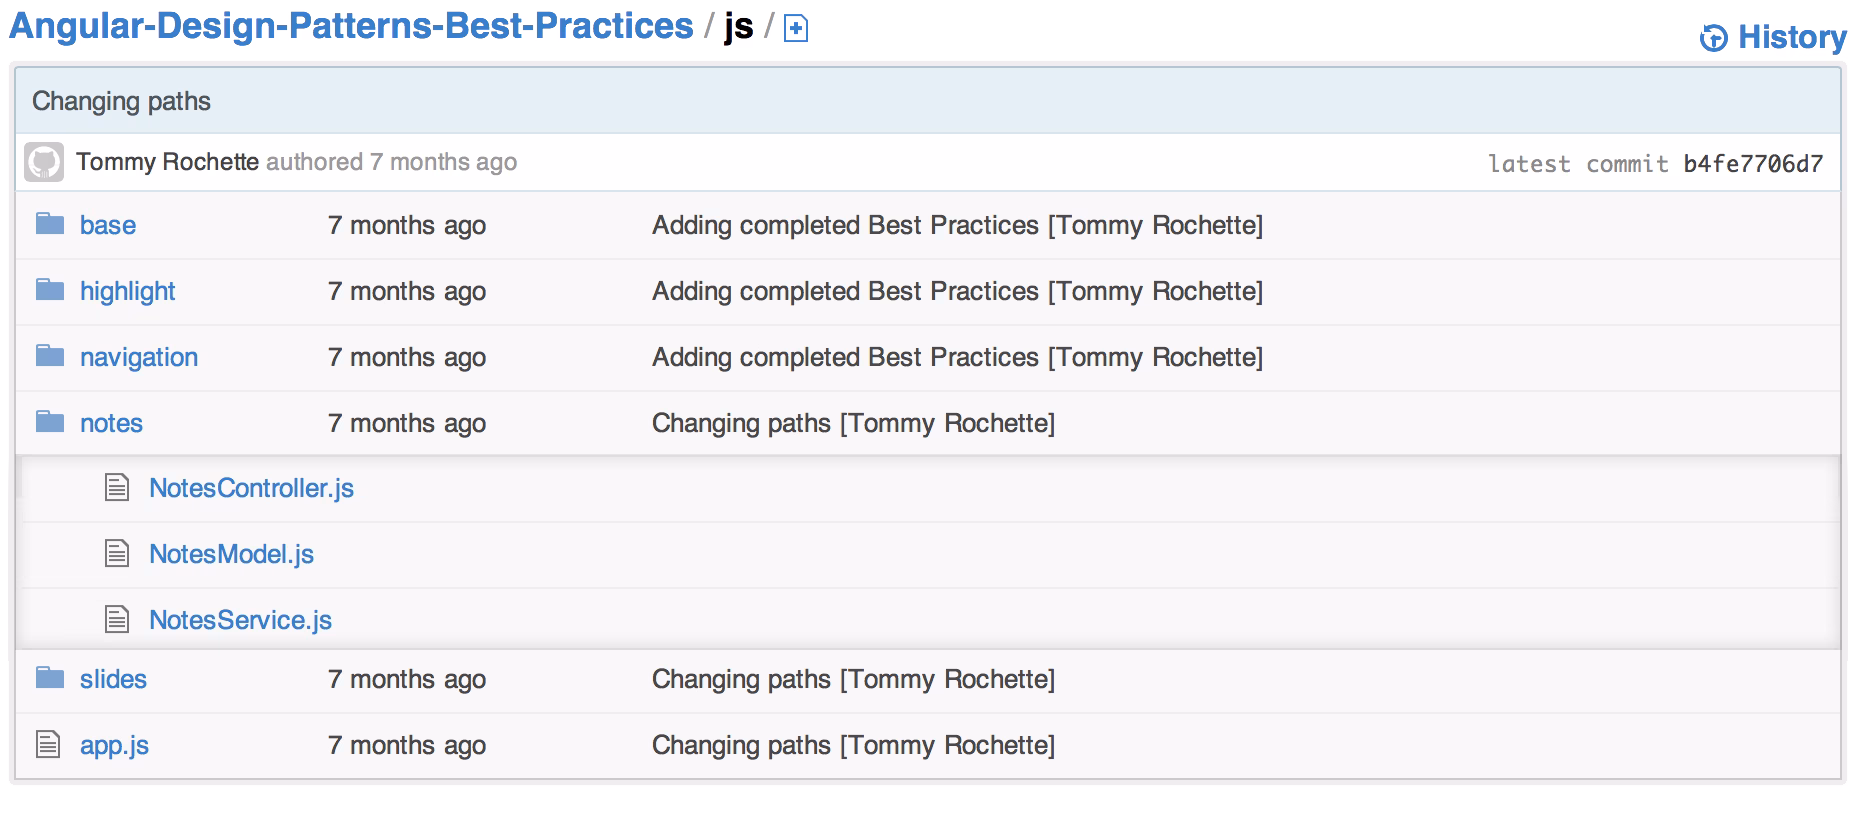
Task: Open NotesController.js file link
Action: [x=251, y=488]
